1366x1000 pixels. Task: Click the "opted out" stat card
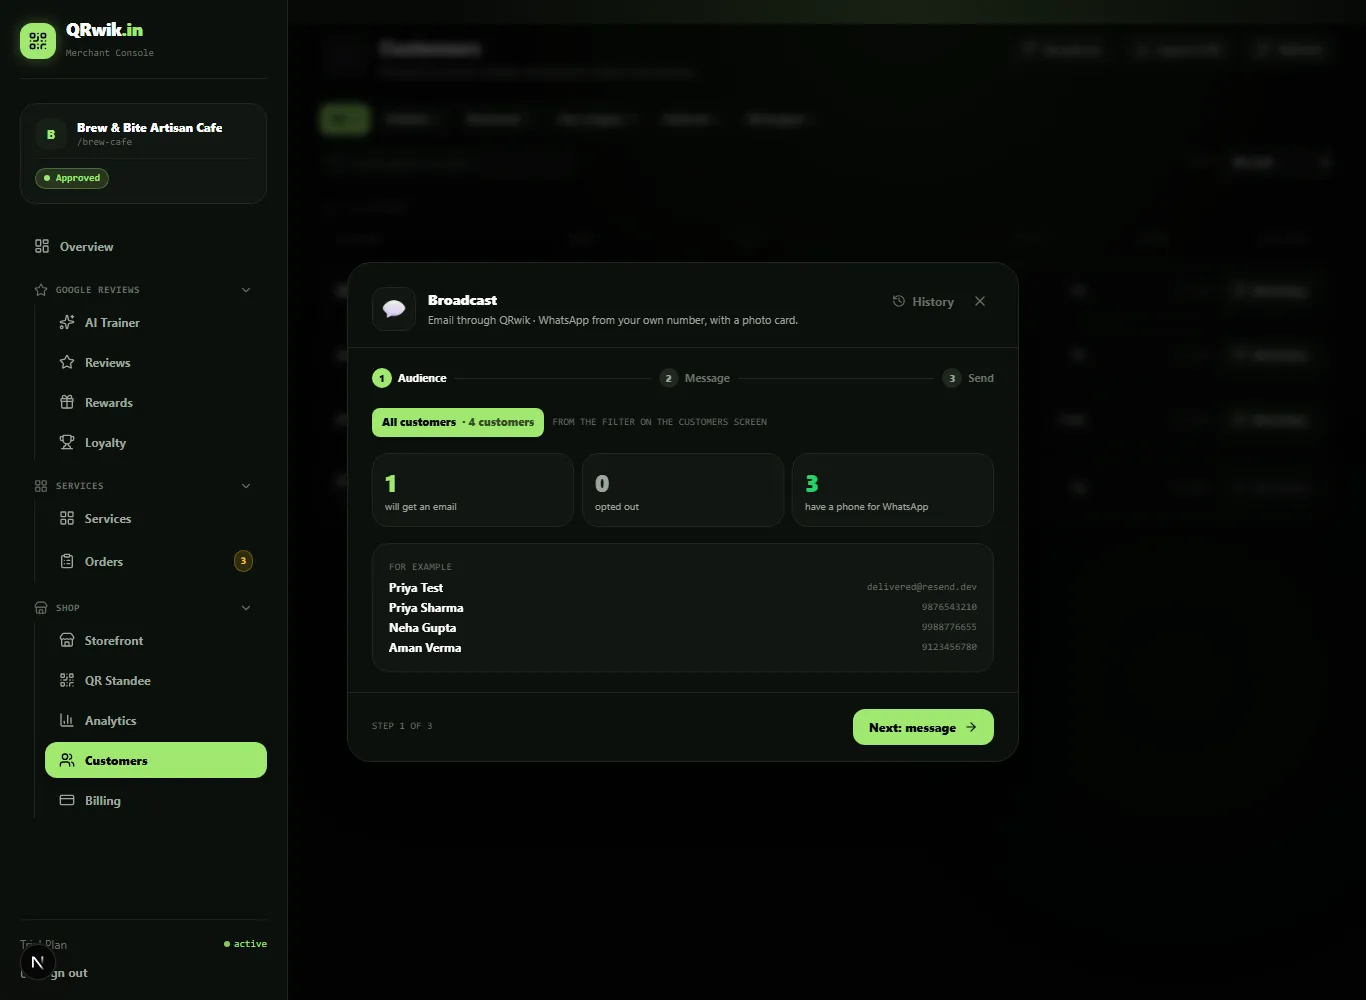(683, 490)
